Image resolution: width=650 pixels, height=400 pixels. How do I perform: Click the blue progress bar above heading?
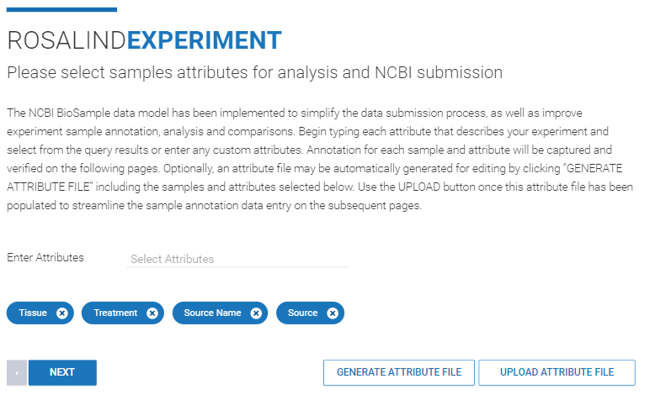62,10
